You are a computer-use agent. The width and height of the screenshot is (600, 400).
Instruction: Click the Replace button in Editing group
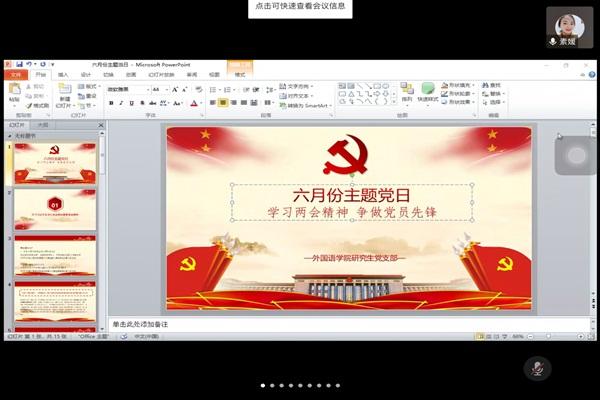494,93
